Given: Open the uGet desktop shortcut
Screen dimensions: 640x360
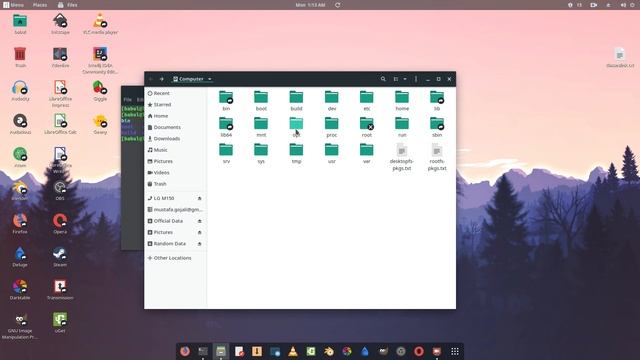Looking at the screenshot, I should click(x=60, y=323).
